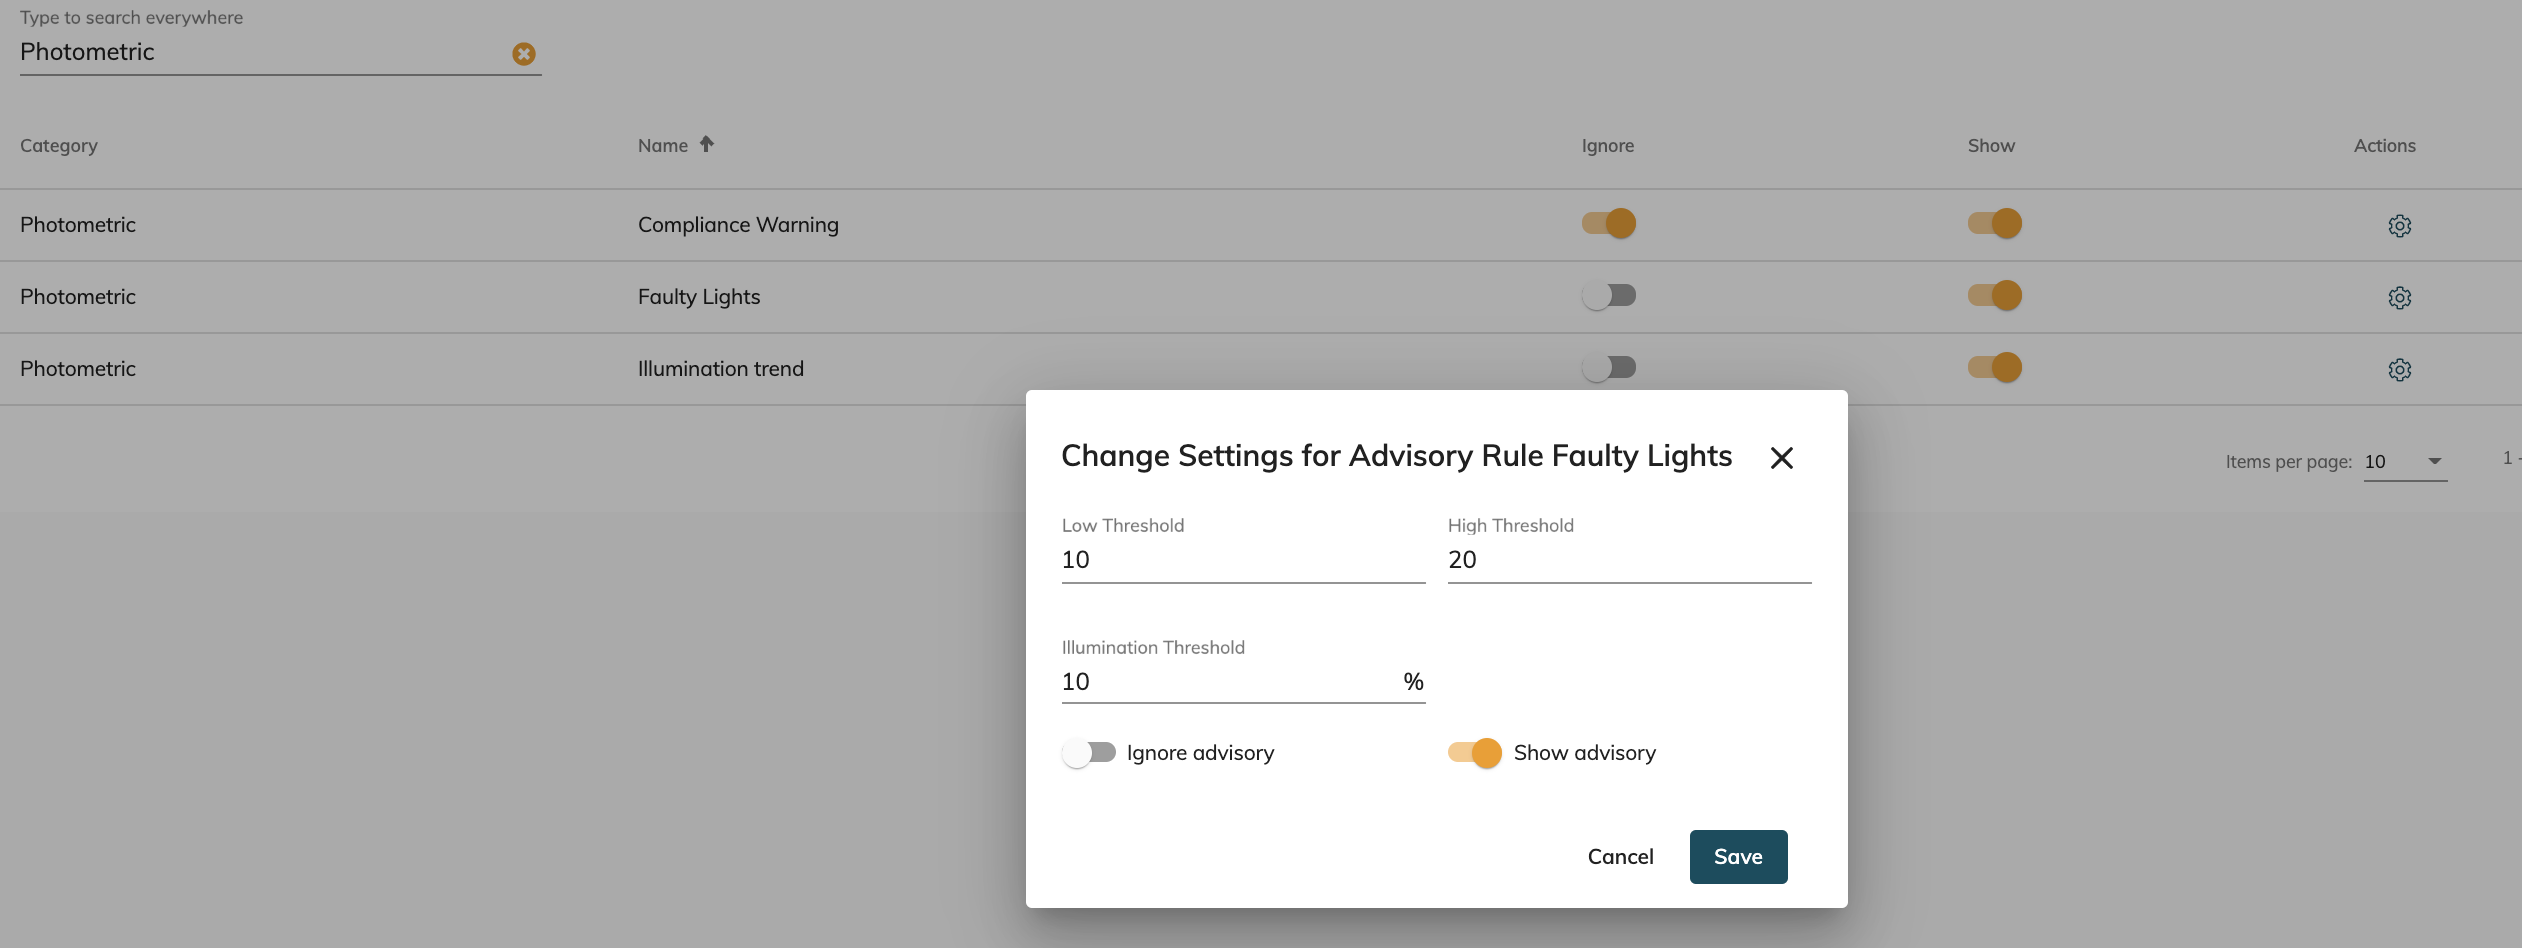This screenshot has width=2522, height=948.
Task: Open the Items per page dropdown
Action: tap(2404, 462)
